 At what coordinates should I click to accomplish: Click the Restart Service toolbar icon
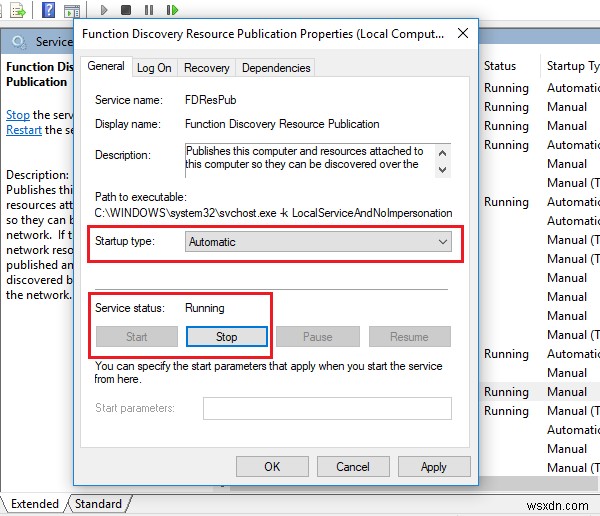173,10
